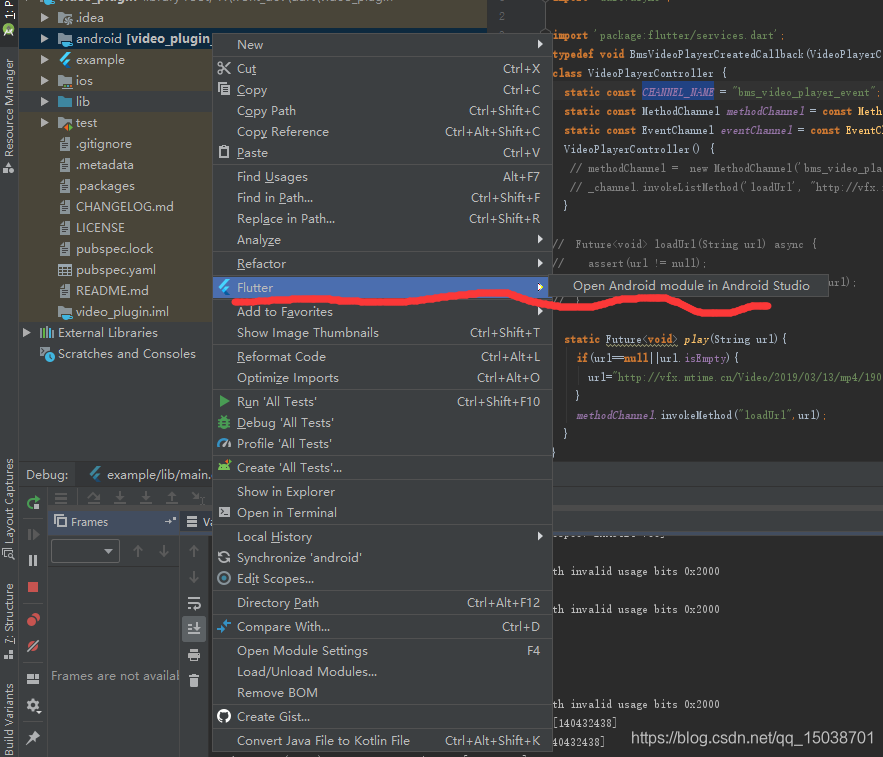Open the thread selector dropdown
Image resolution: width=883 pixels, height=757 pixels.
(85, 551)
